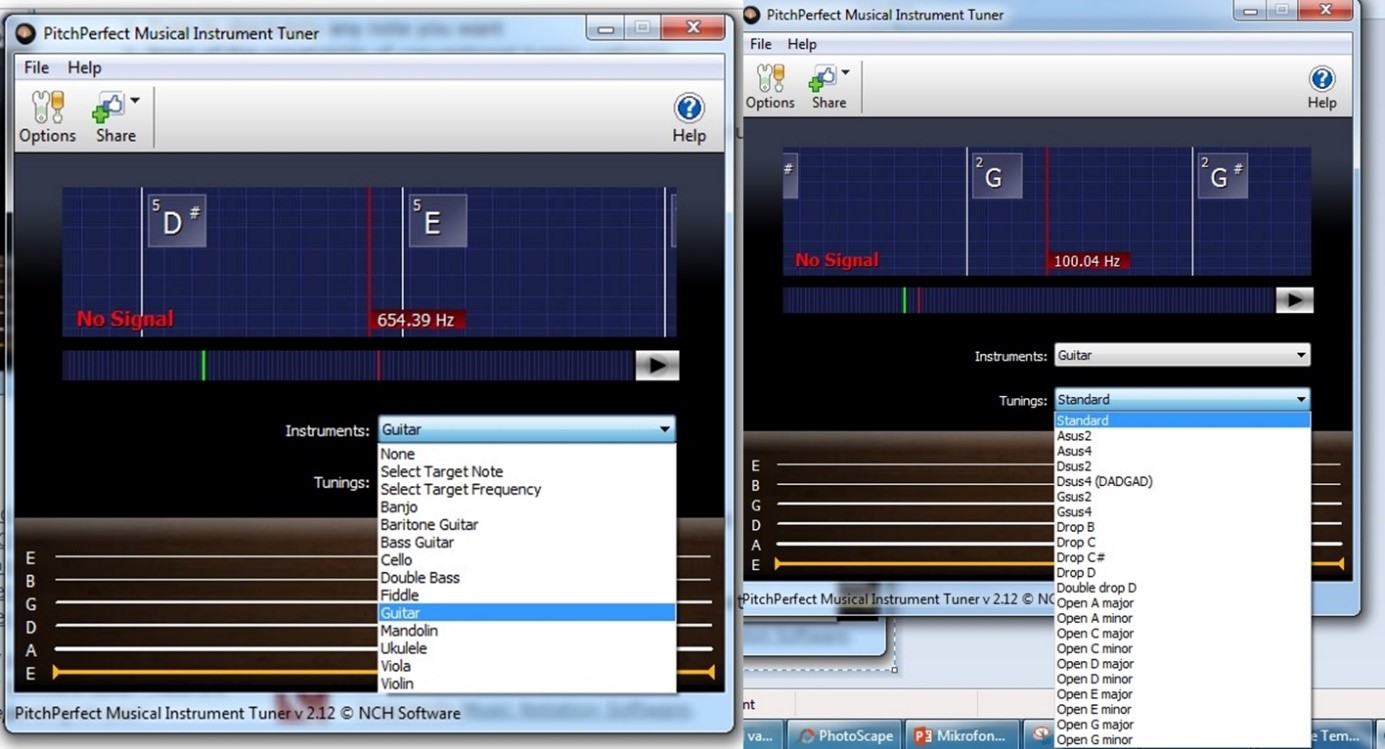This screenshot has width=1385, height=749.
Task: Choose Dsus4 (DADGAD) tuning option
Action: (x=1104, y=481)
